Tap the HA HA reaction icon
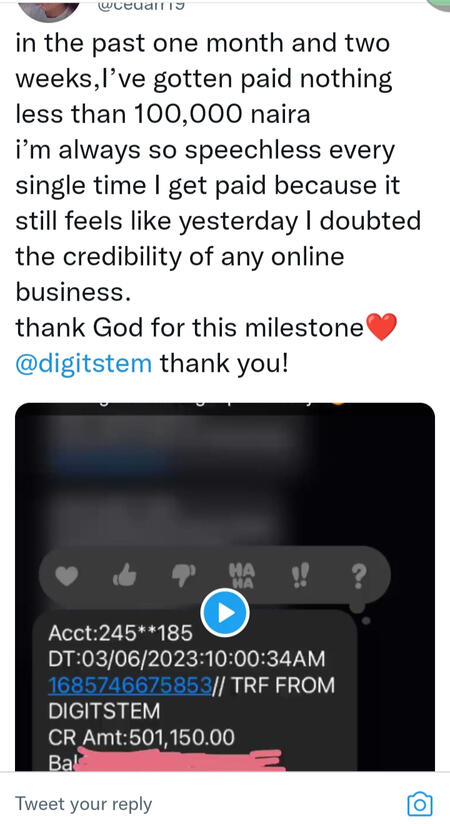 [242, 576]
